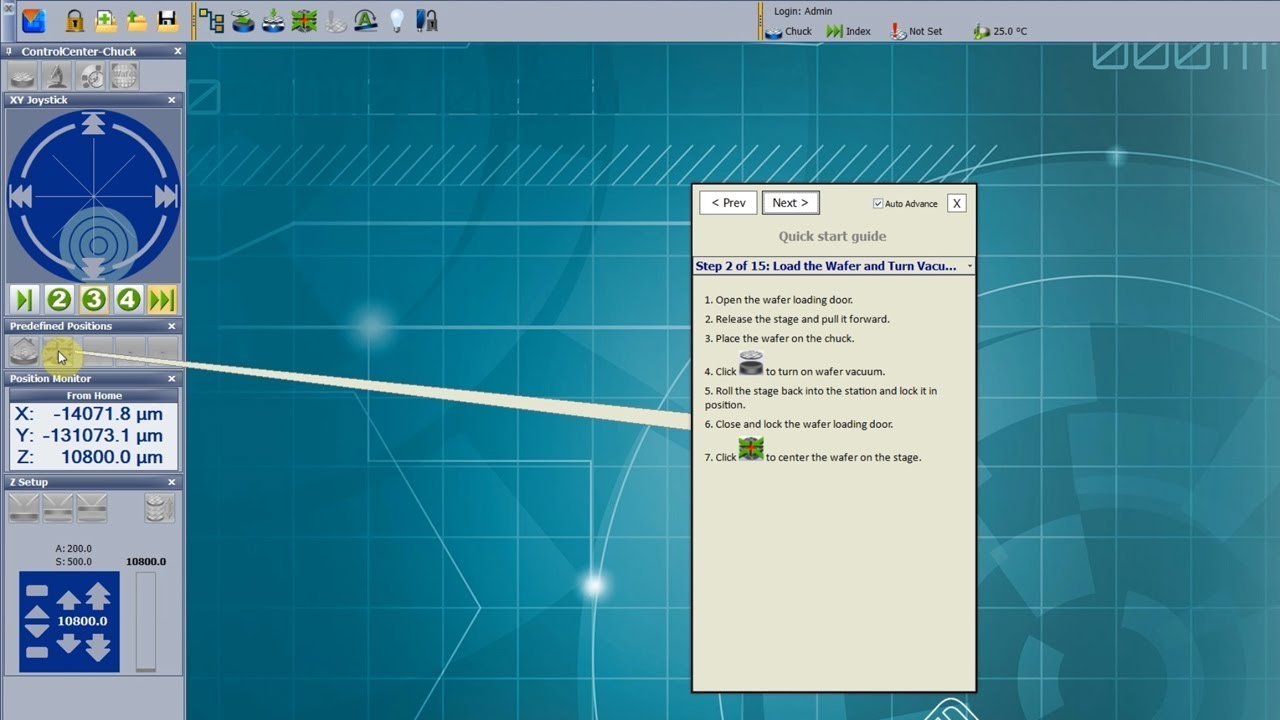Screen dimensions: 1280x720
Task: Click the Not Set status indicator
Action: [916, 31]
